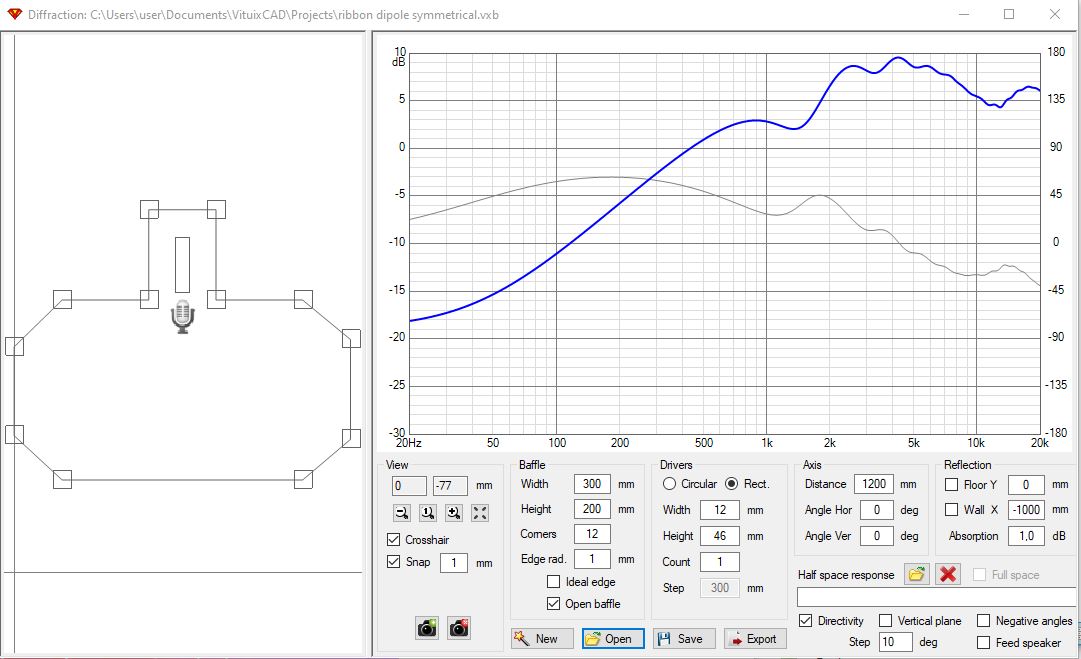Screen dimensions: 1081x659
Task: Select the rectangular ribbon driver on baffle
Action: (183, 265)
